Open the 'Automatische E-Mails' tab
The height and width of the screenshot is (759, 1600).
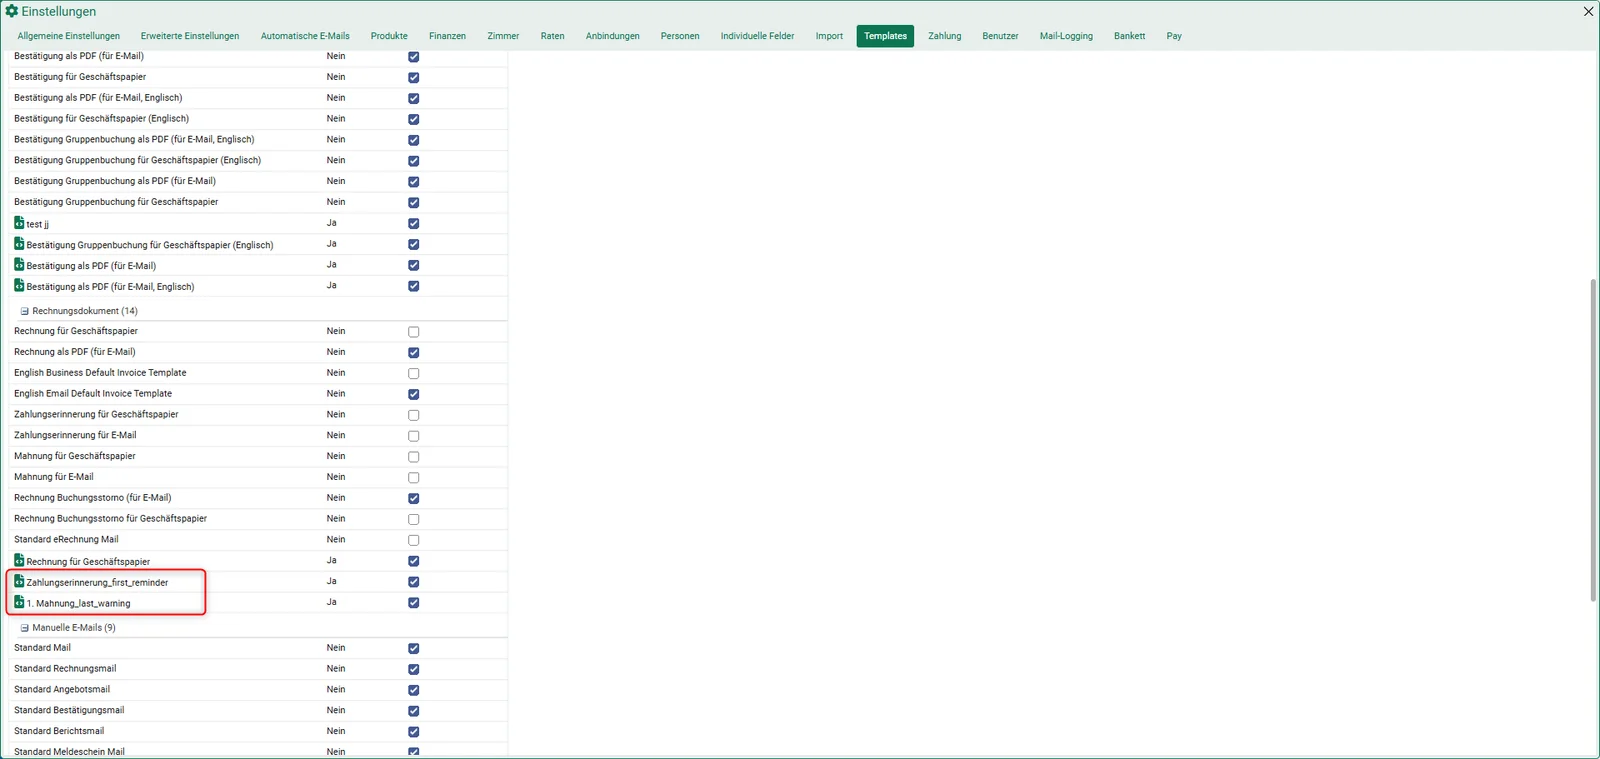click(x=305, y=36)
